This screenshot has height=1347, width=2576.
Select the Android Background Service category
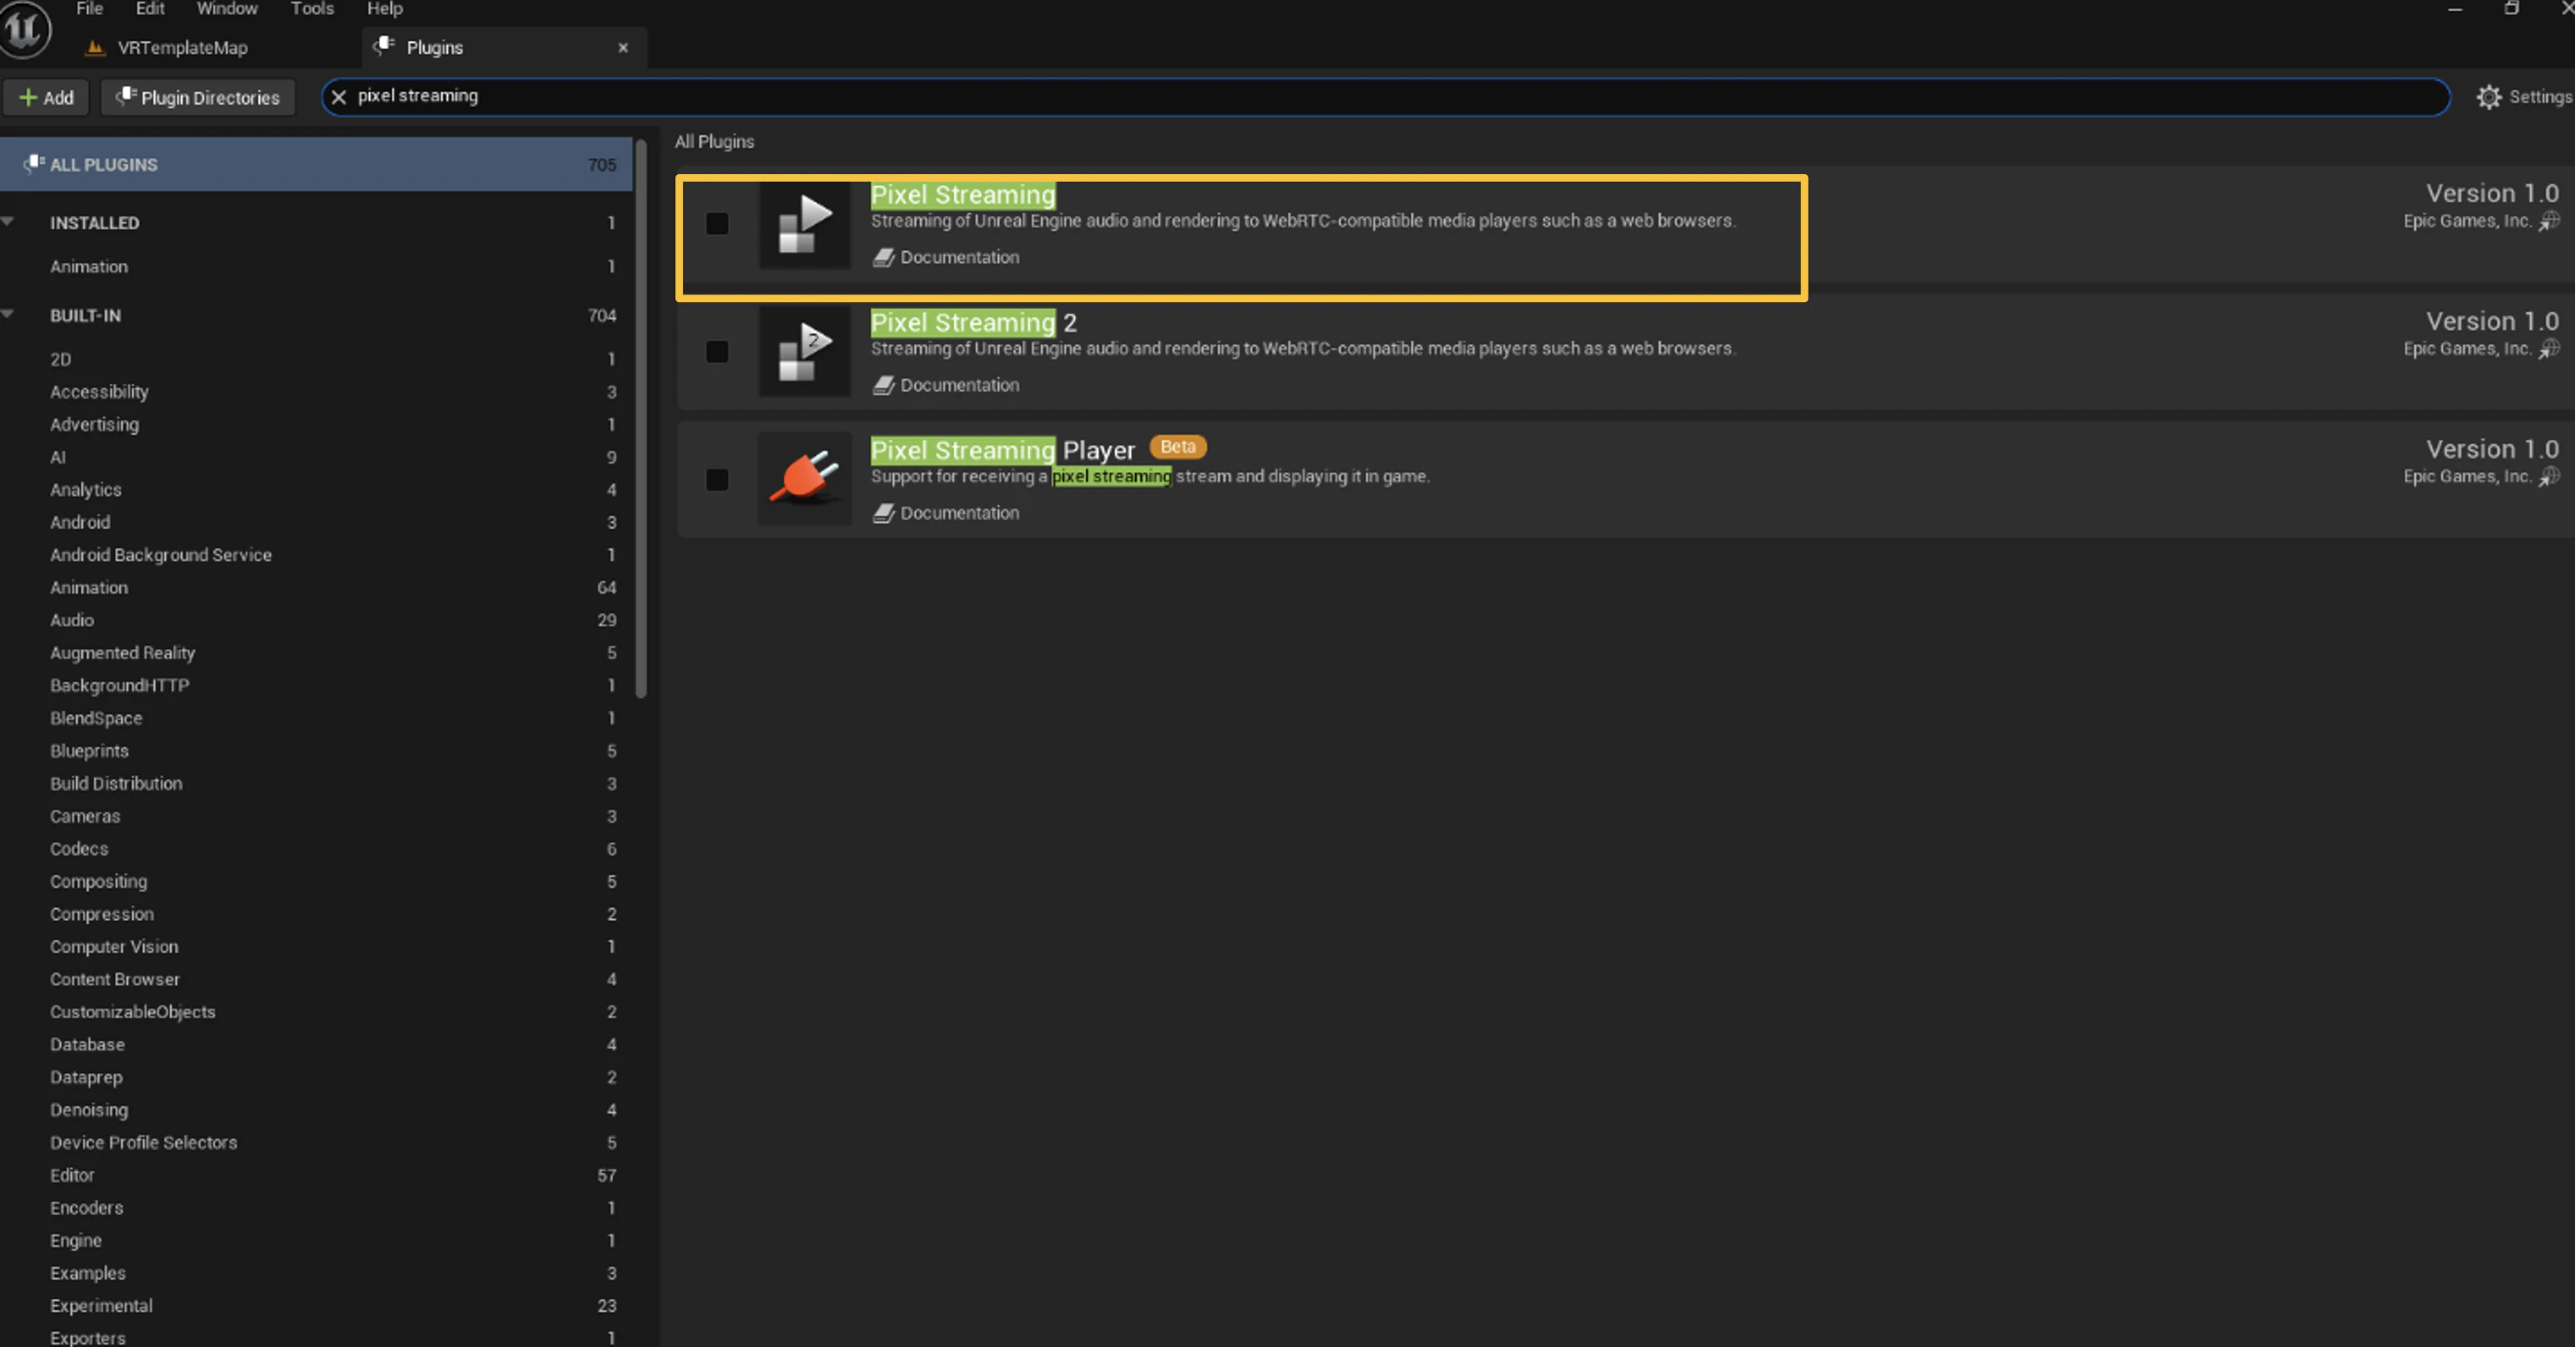pos(316,555)
